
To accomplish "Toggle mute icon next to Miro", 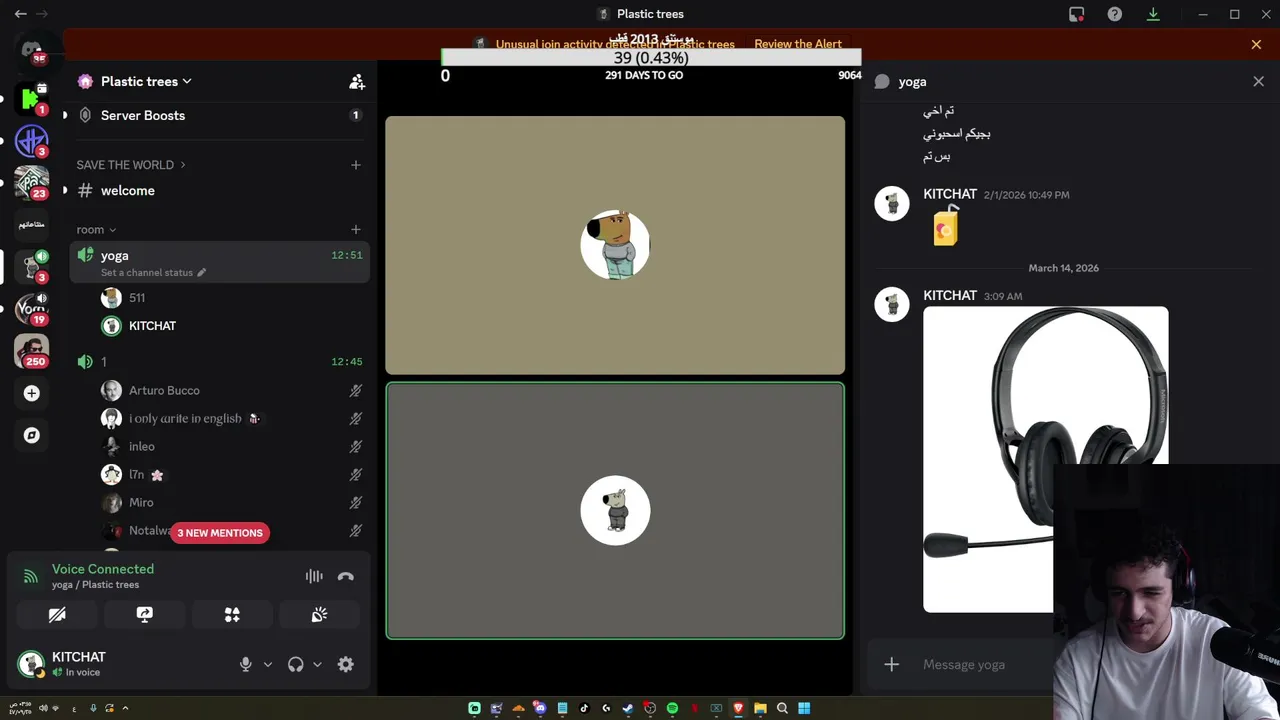I will (x=355, y=503).
